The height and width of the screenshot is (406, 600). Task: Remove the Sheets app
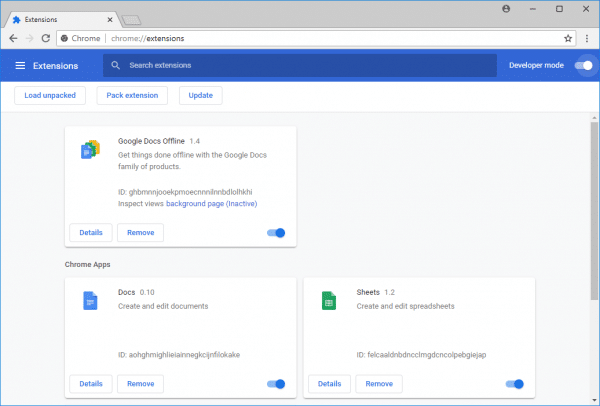click(x=379, y=384)
